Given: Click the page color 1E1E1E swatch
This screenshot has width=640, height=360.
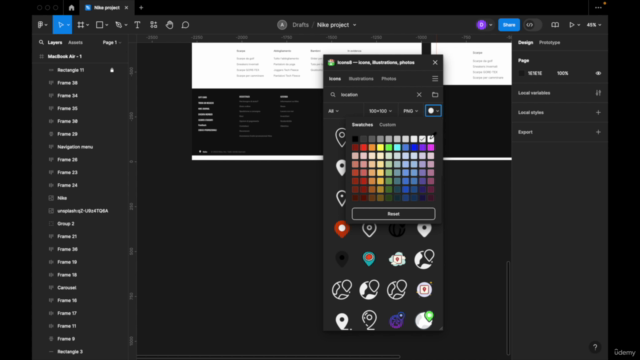Looking at the screenshot, I should coord(521,73).
